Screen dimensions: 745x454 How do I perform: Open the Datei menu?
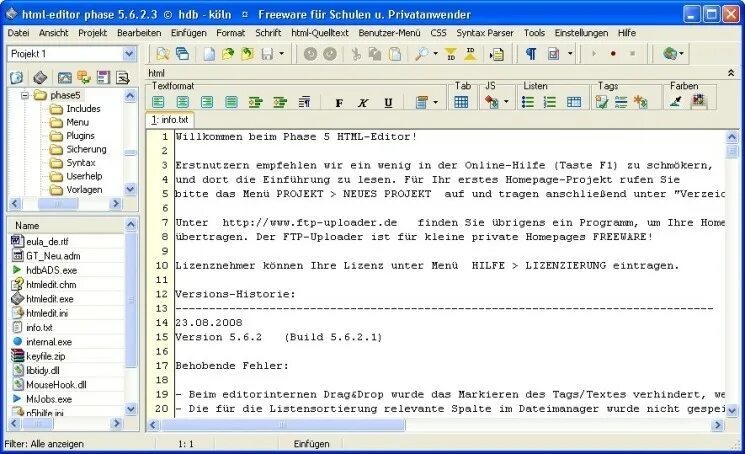click(18, 33)
